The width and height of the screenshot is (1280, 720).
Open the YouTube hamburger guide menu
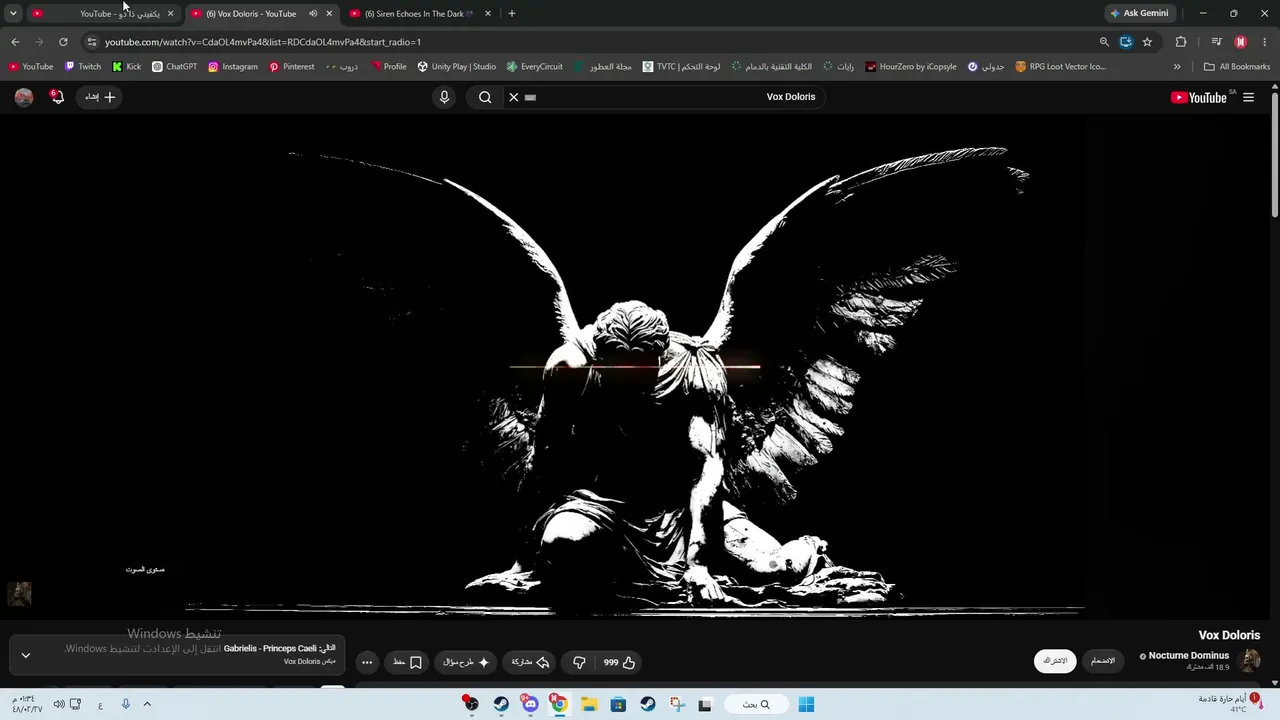coord(1248,97)
